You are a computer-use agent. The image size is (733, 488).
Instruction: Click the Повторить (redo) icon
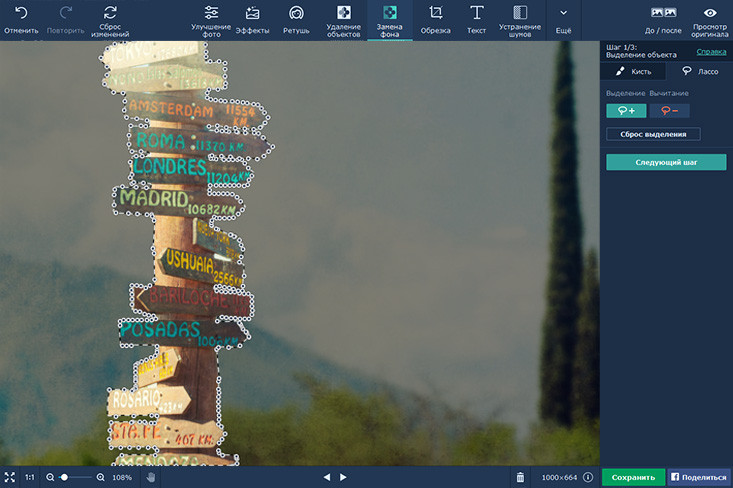65,13
